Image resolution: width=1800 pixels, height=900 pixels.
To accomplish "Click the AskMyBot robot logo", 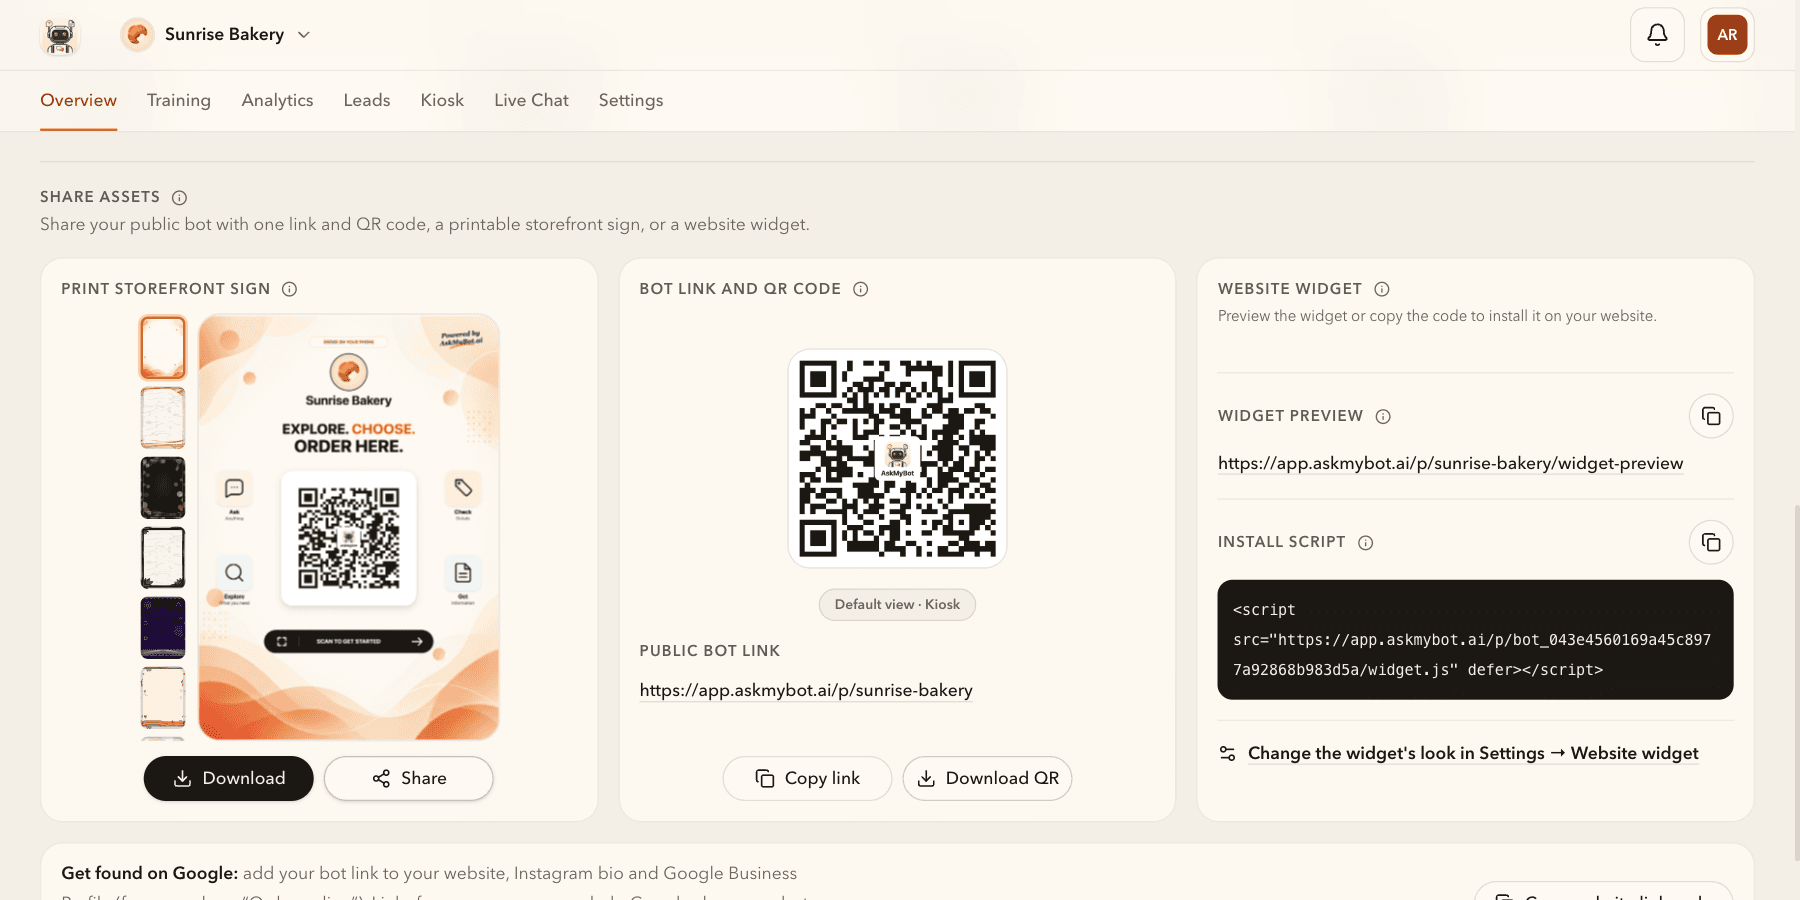I will click(60, 35).
